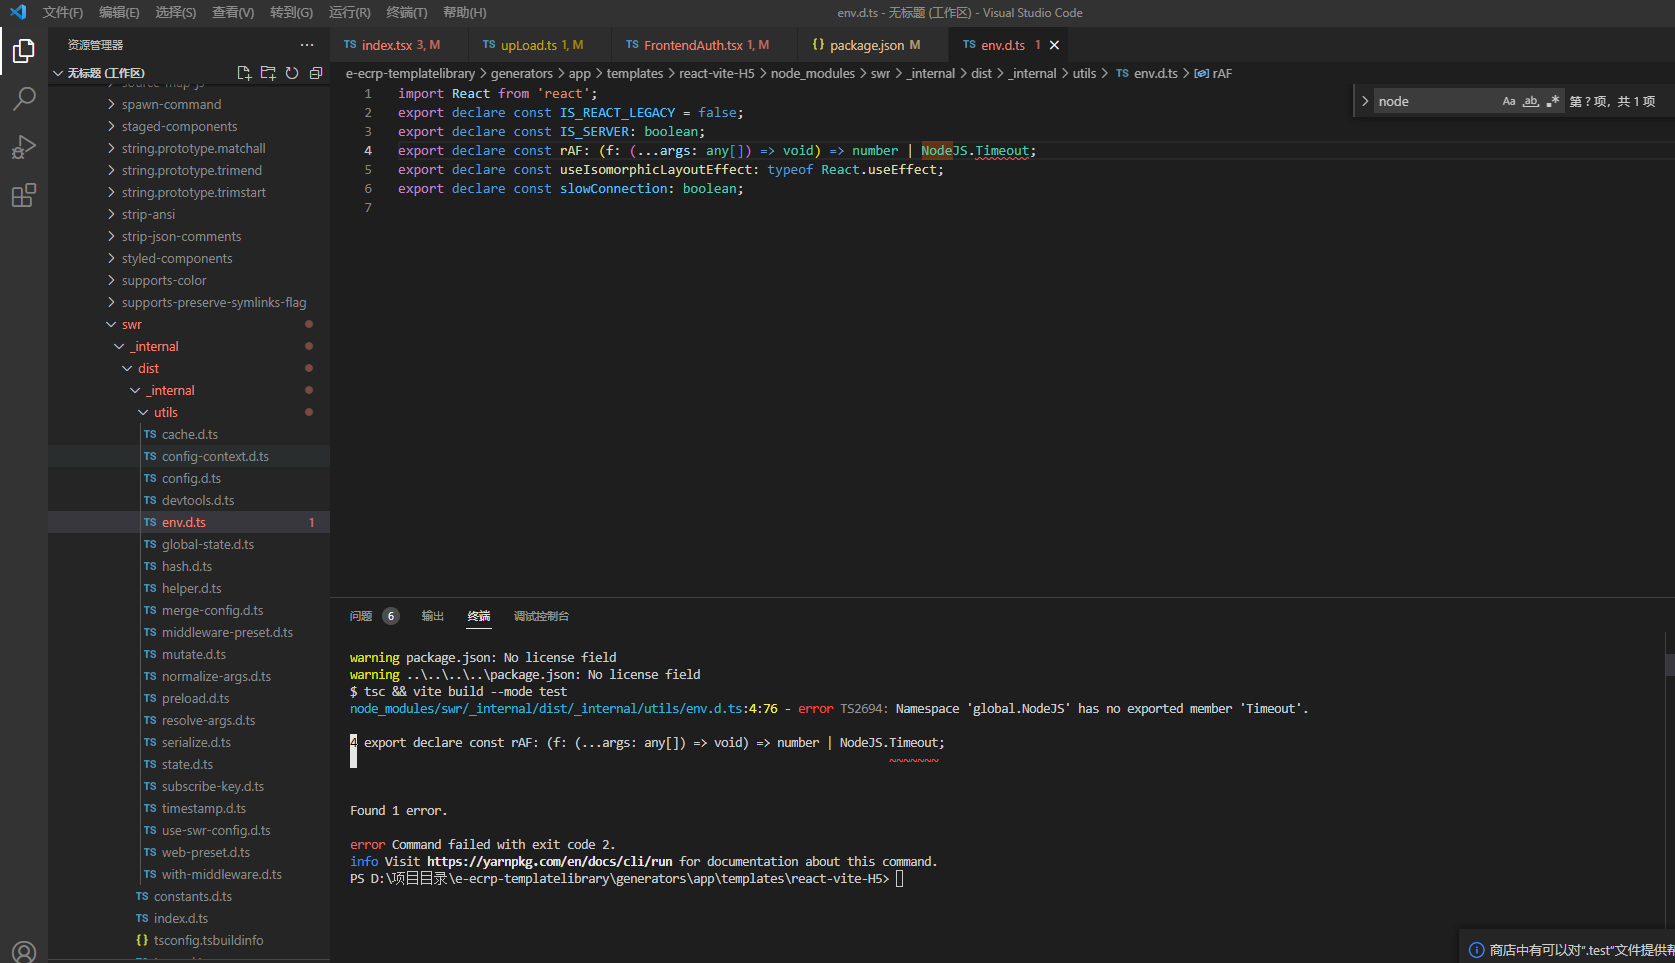Open the Search view in activity bar
The width and height of the screenshot is (1675, 963).
click(x=23, y=98)
